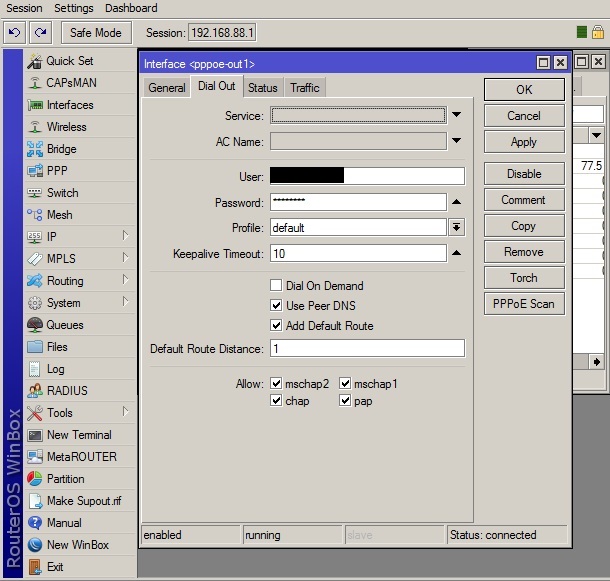Switch to the General tab
Viewport: 610px width, 581px height.
[167, 88]
